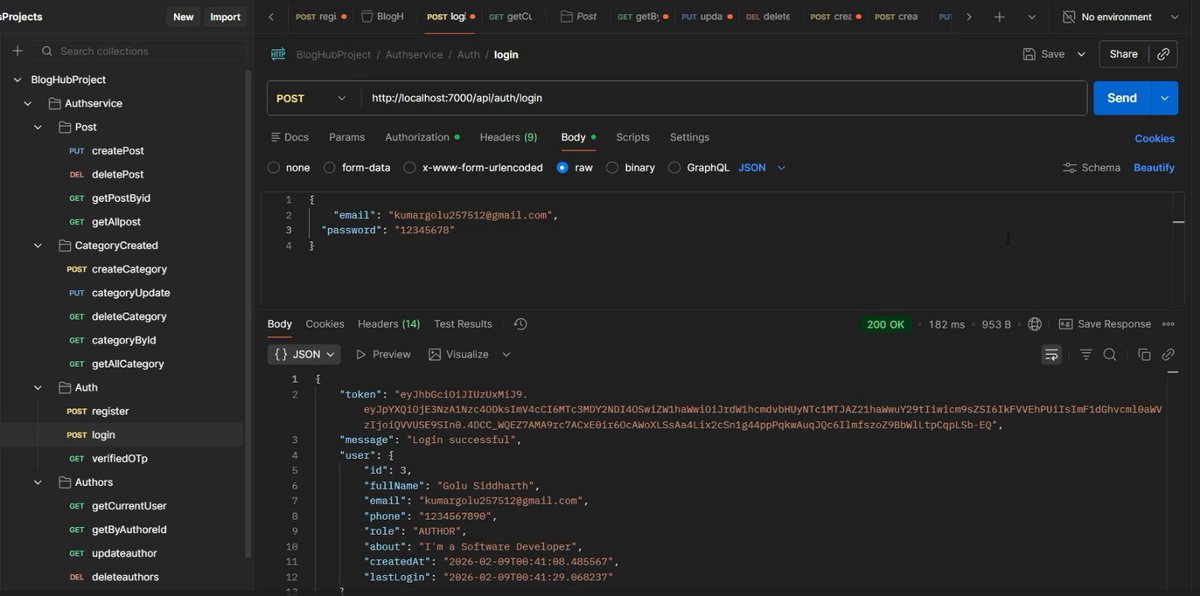Click the request URL input field
The image size is (1200, 596).
[x=724, y=98]
